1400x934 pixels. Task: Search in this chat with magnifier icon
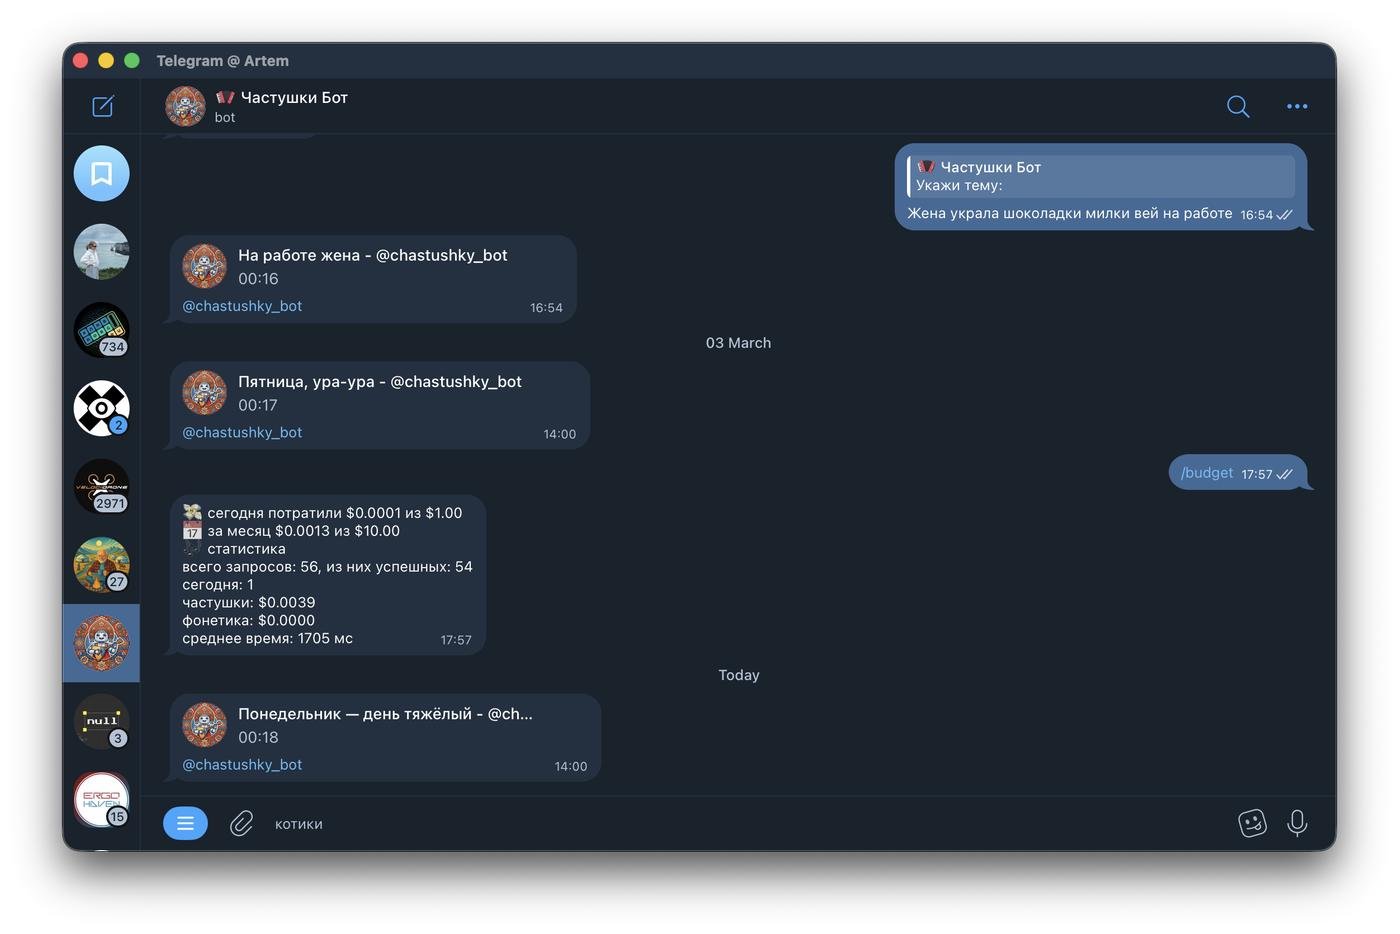1237,106
